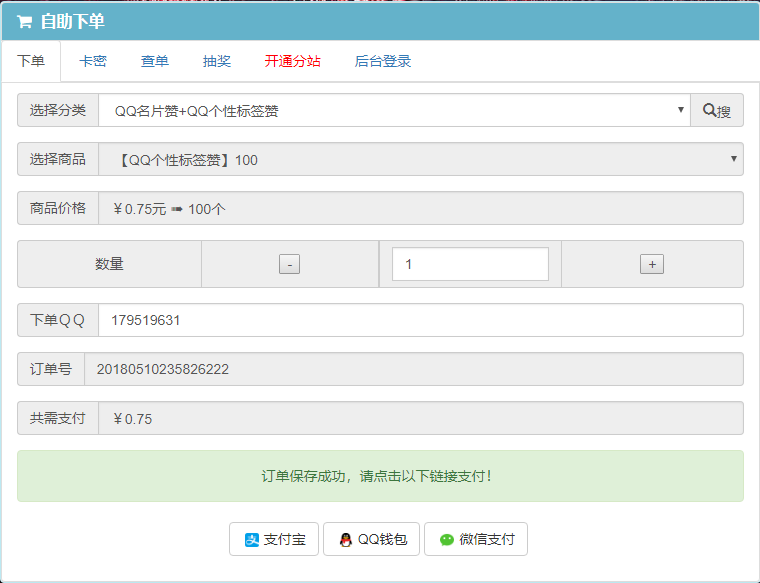Click the 共需支付 label
The image size is (760, 583).
58,418
